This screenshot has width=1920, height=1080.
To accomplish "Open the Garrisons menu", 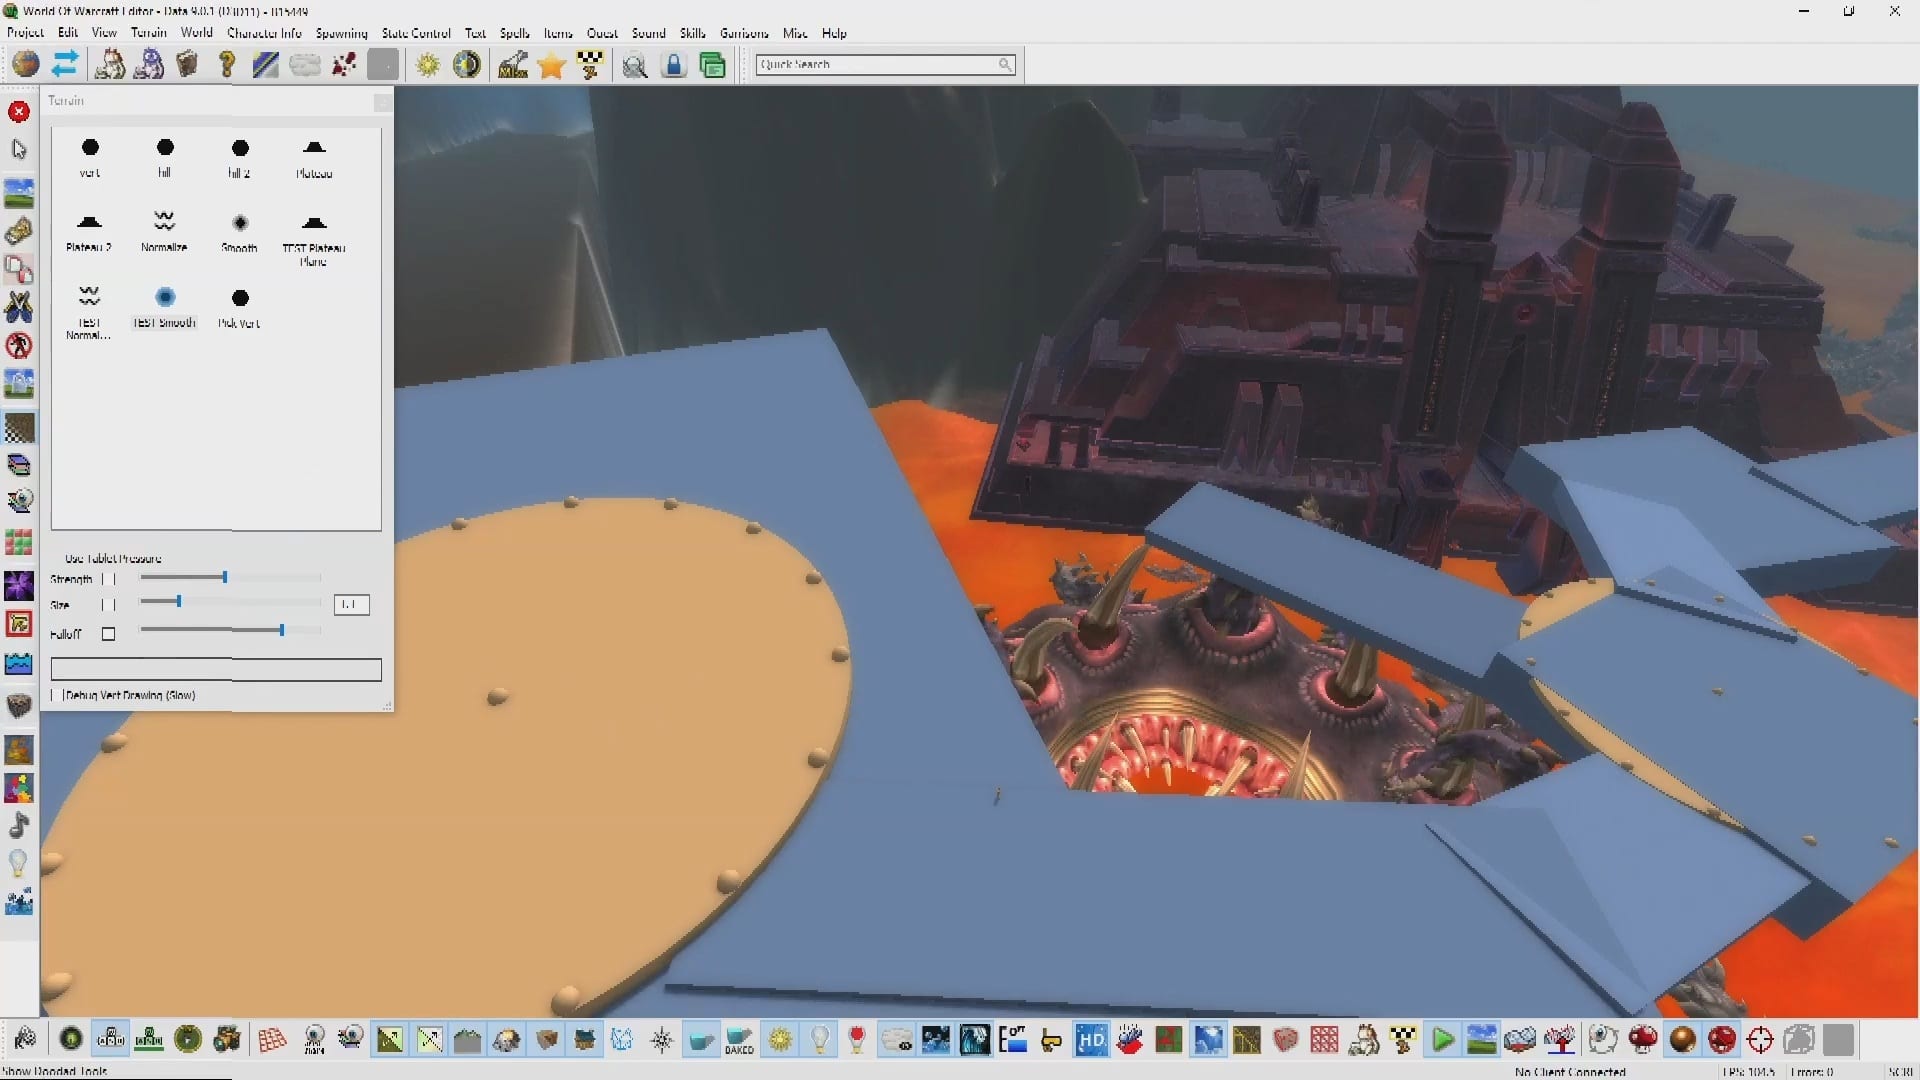I will coord(744,33).
